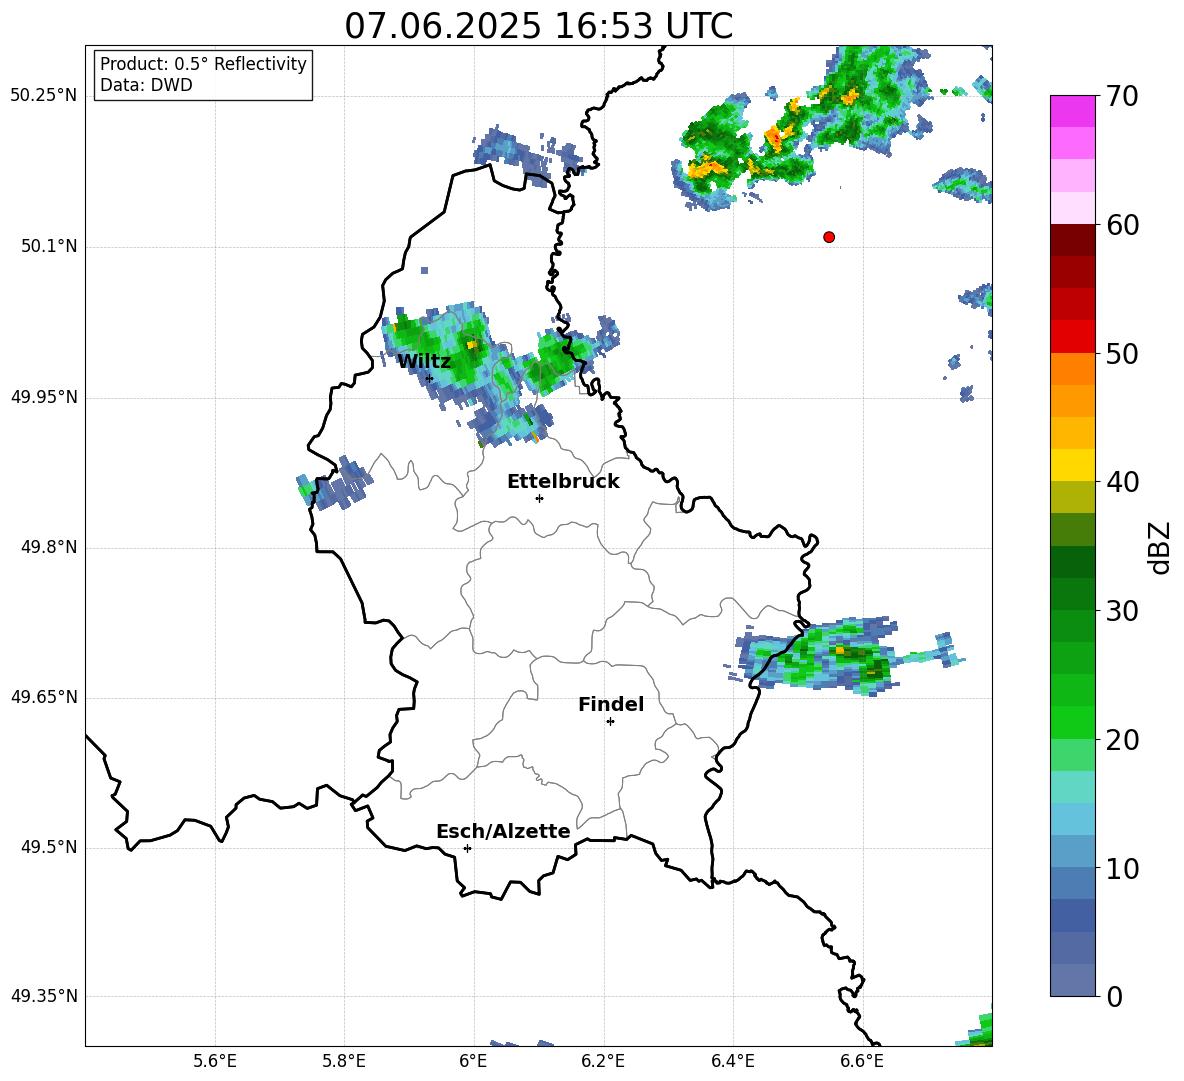Click the dark red colorbar segment below 60
The height and width of the screenshot is (1081, 1184).
pos(1073,240)
